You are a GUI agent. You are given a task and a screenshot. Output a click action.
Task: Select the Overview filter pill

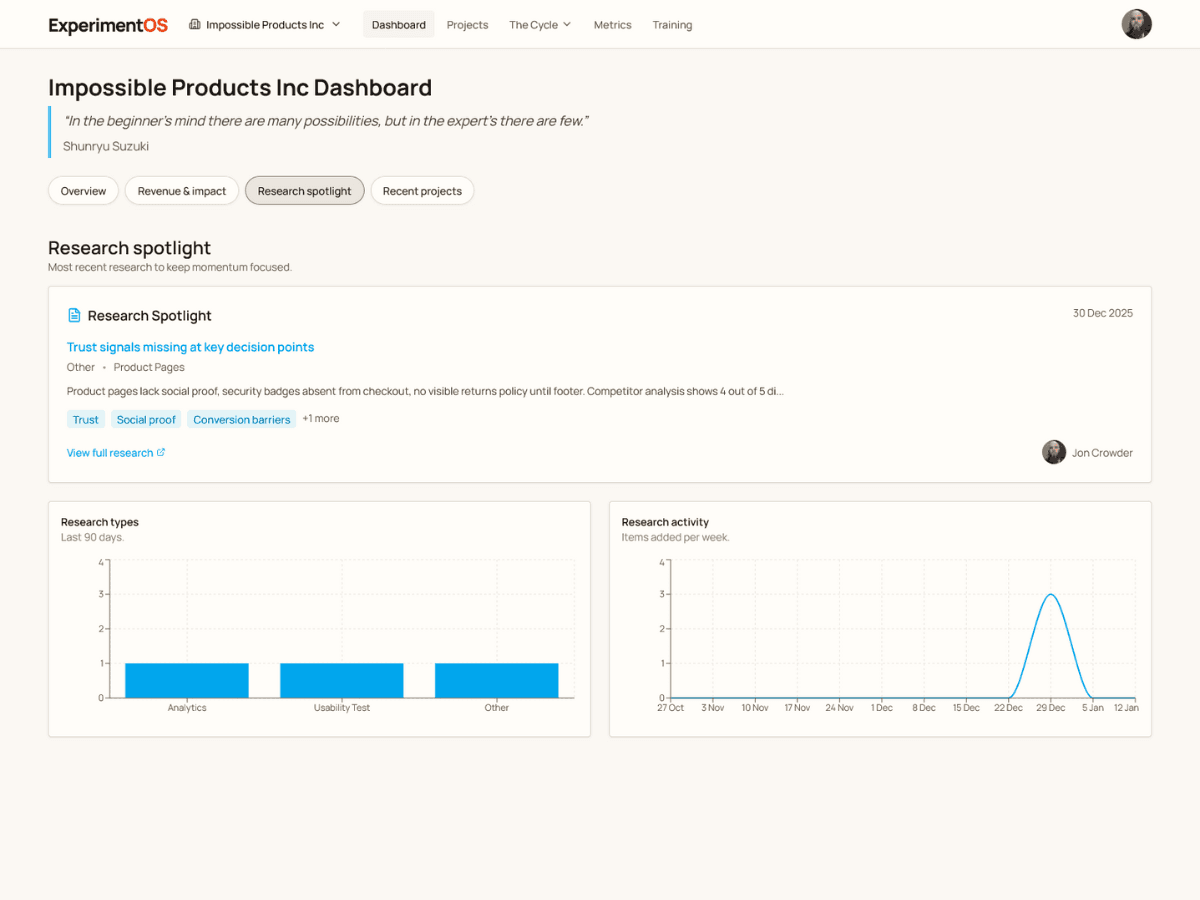tap(83, 190)
